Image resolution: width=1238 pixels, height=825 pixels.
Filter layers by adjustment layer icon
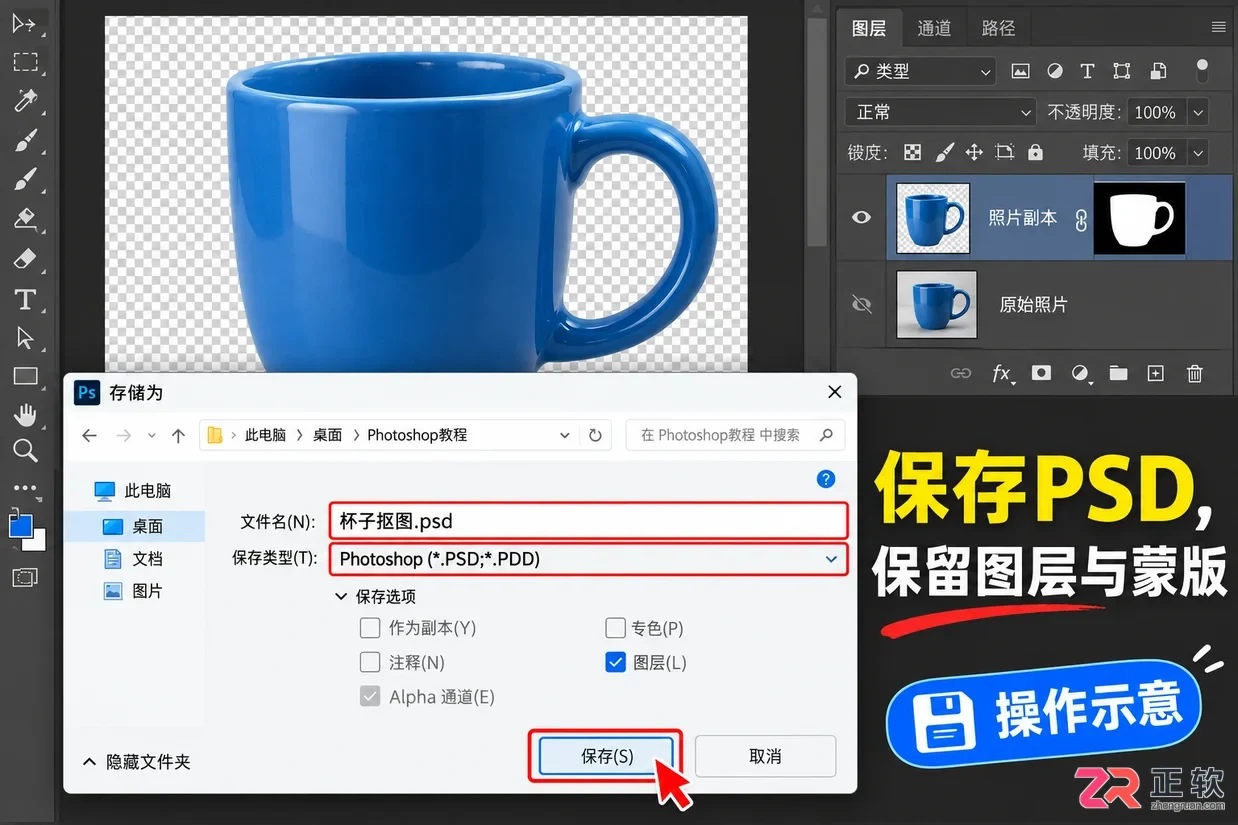(x=1054, y=71)
